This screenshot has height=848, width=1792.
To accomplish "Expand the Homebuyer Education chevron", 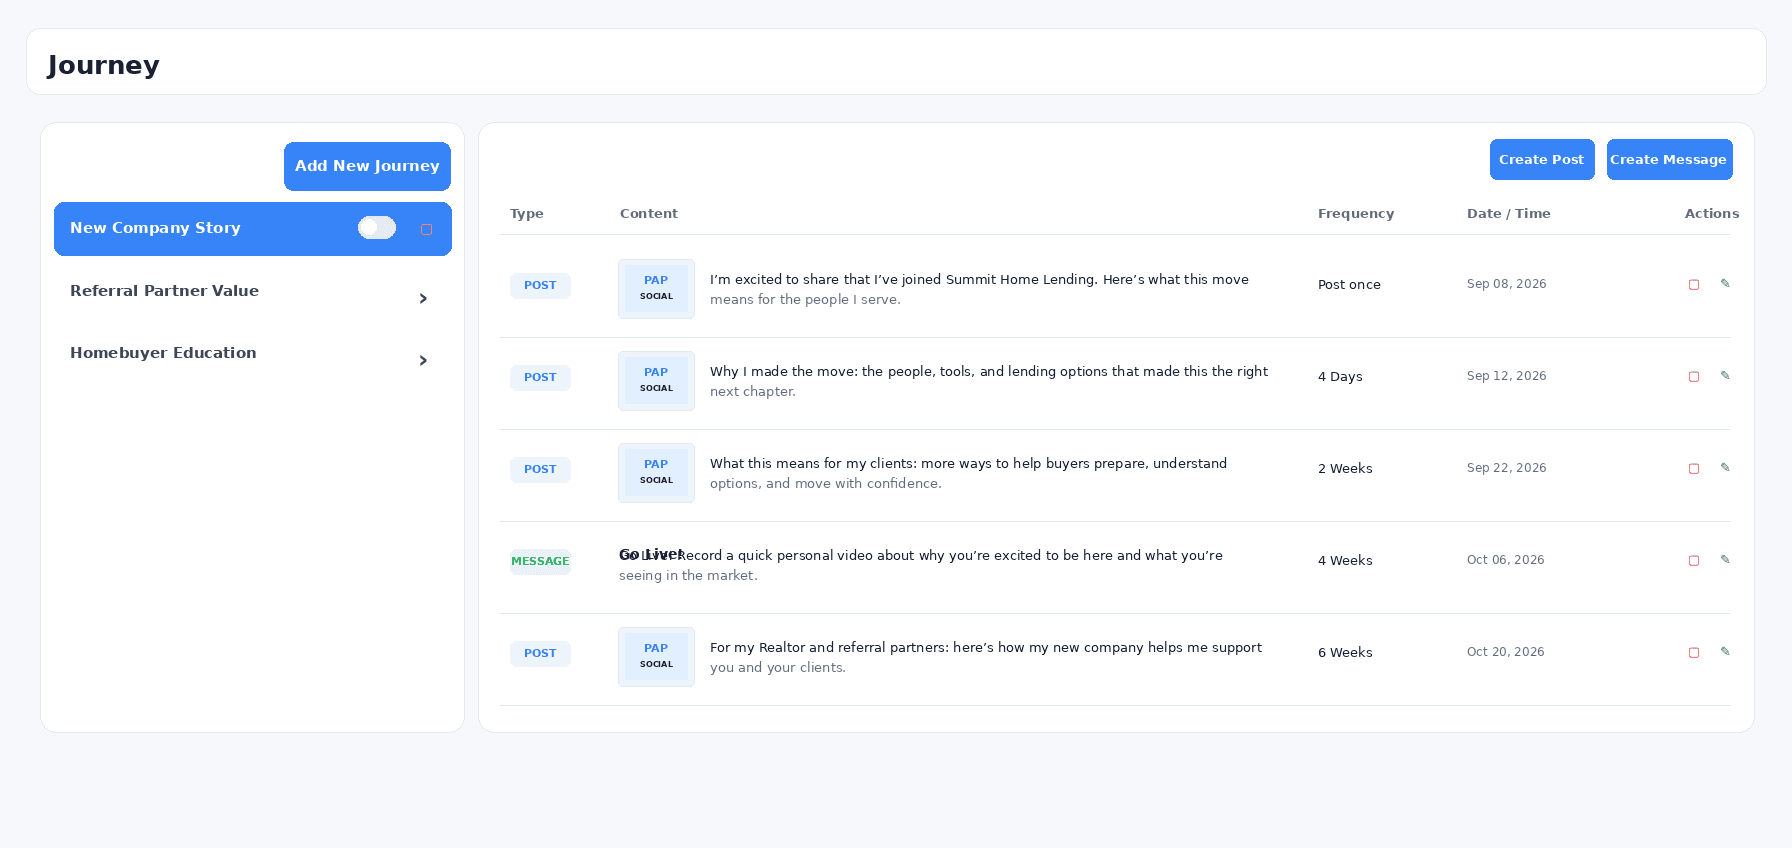I will (423, 361).
